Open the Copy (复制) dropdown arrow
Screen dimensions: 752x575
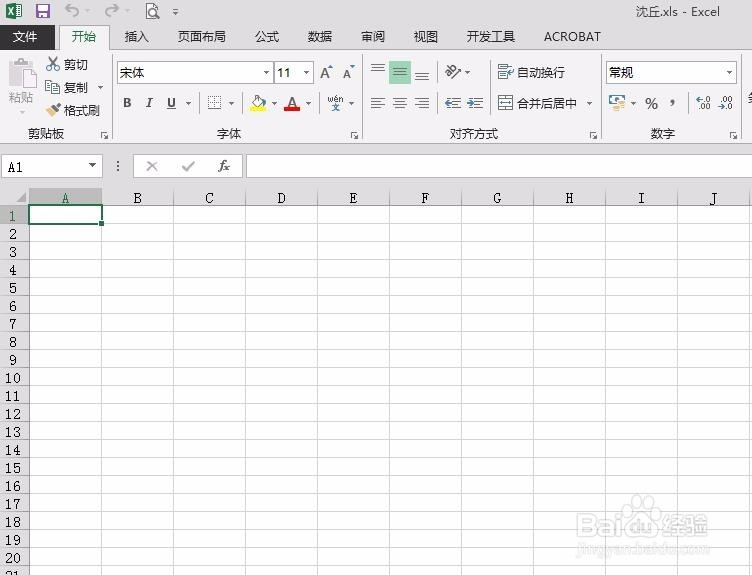click(100, 87)
